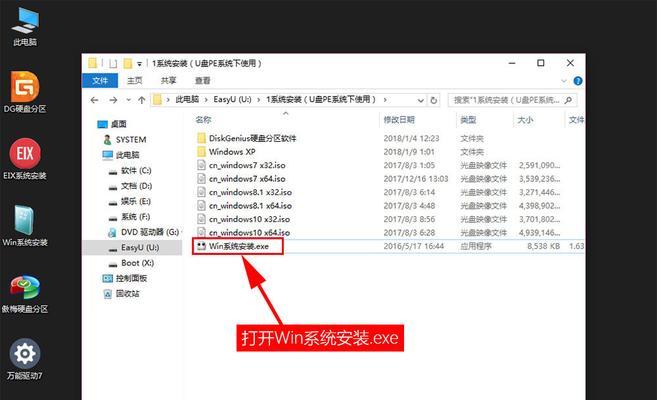The height and width of the screenshot is (400, 657).
Task: Switch to the 共享 ribbon tab
Action: pos(168,80)
